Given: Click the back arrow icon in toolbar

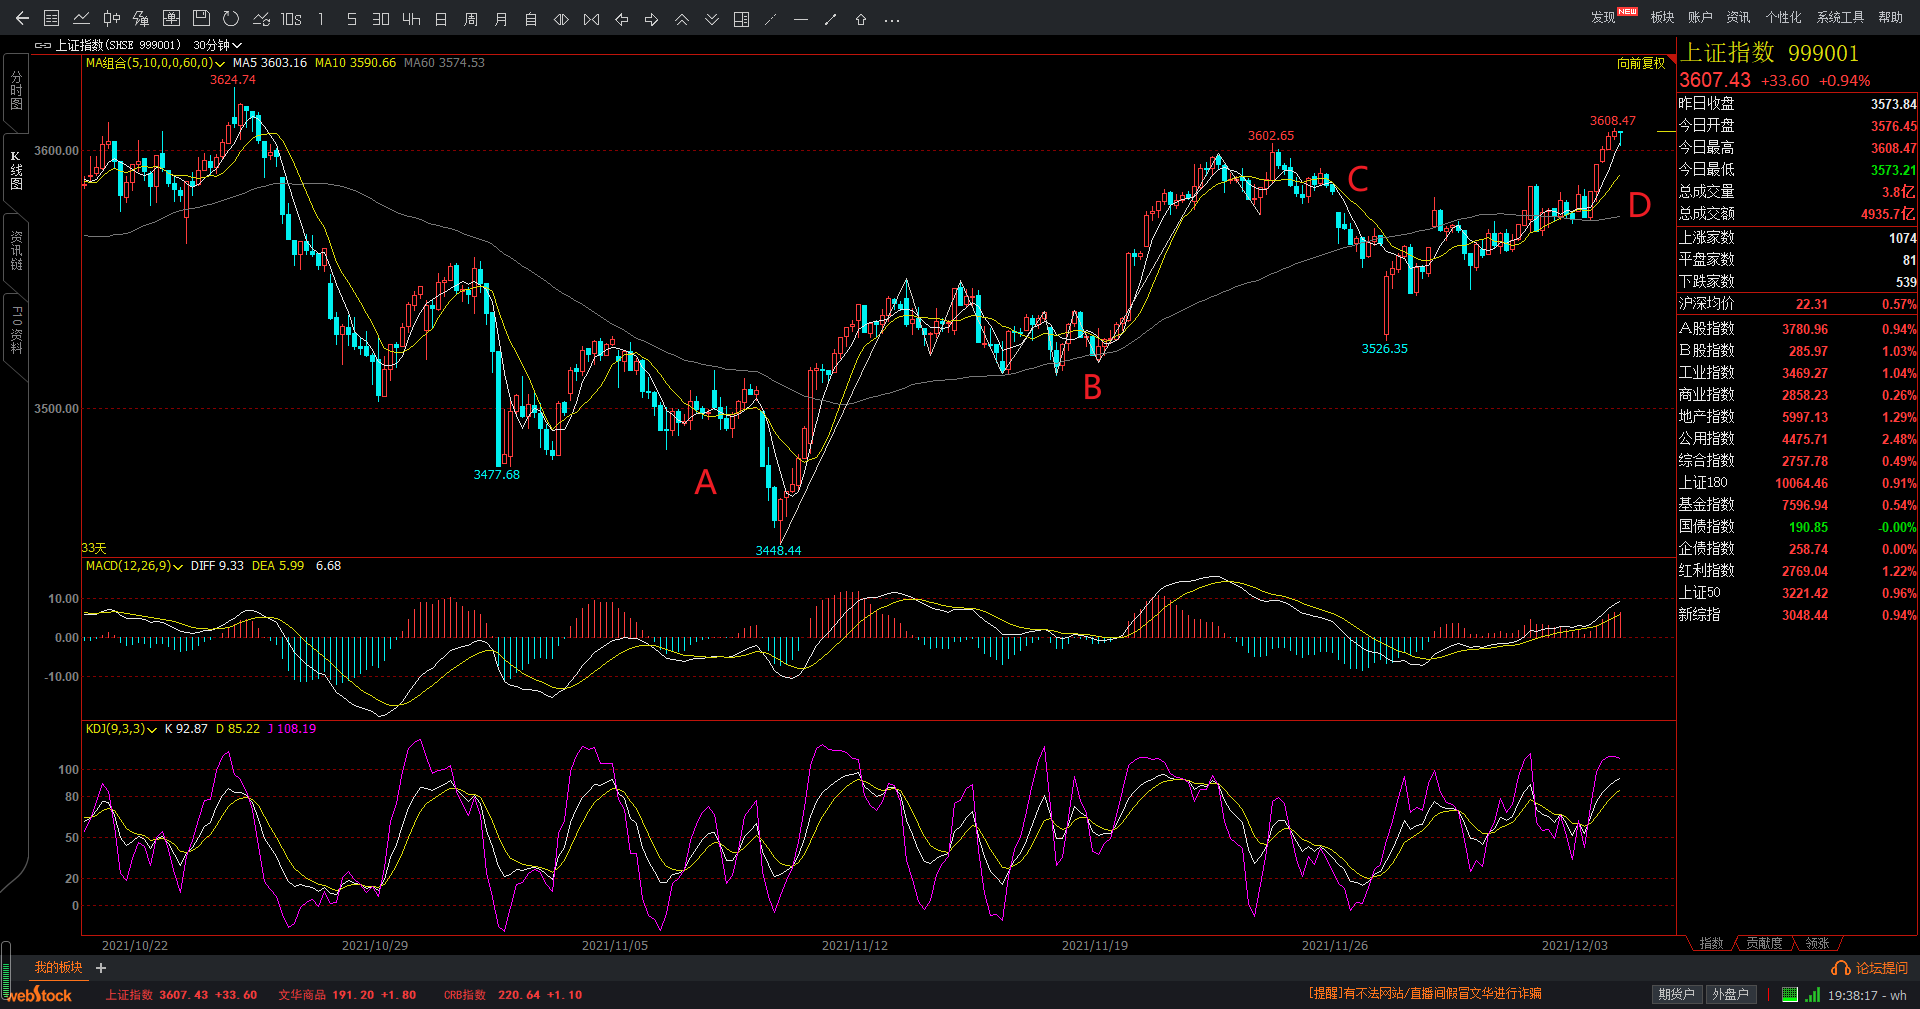Looking at the screenshot, I should (x=22, y=19).
